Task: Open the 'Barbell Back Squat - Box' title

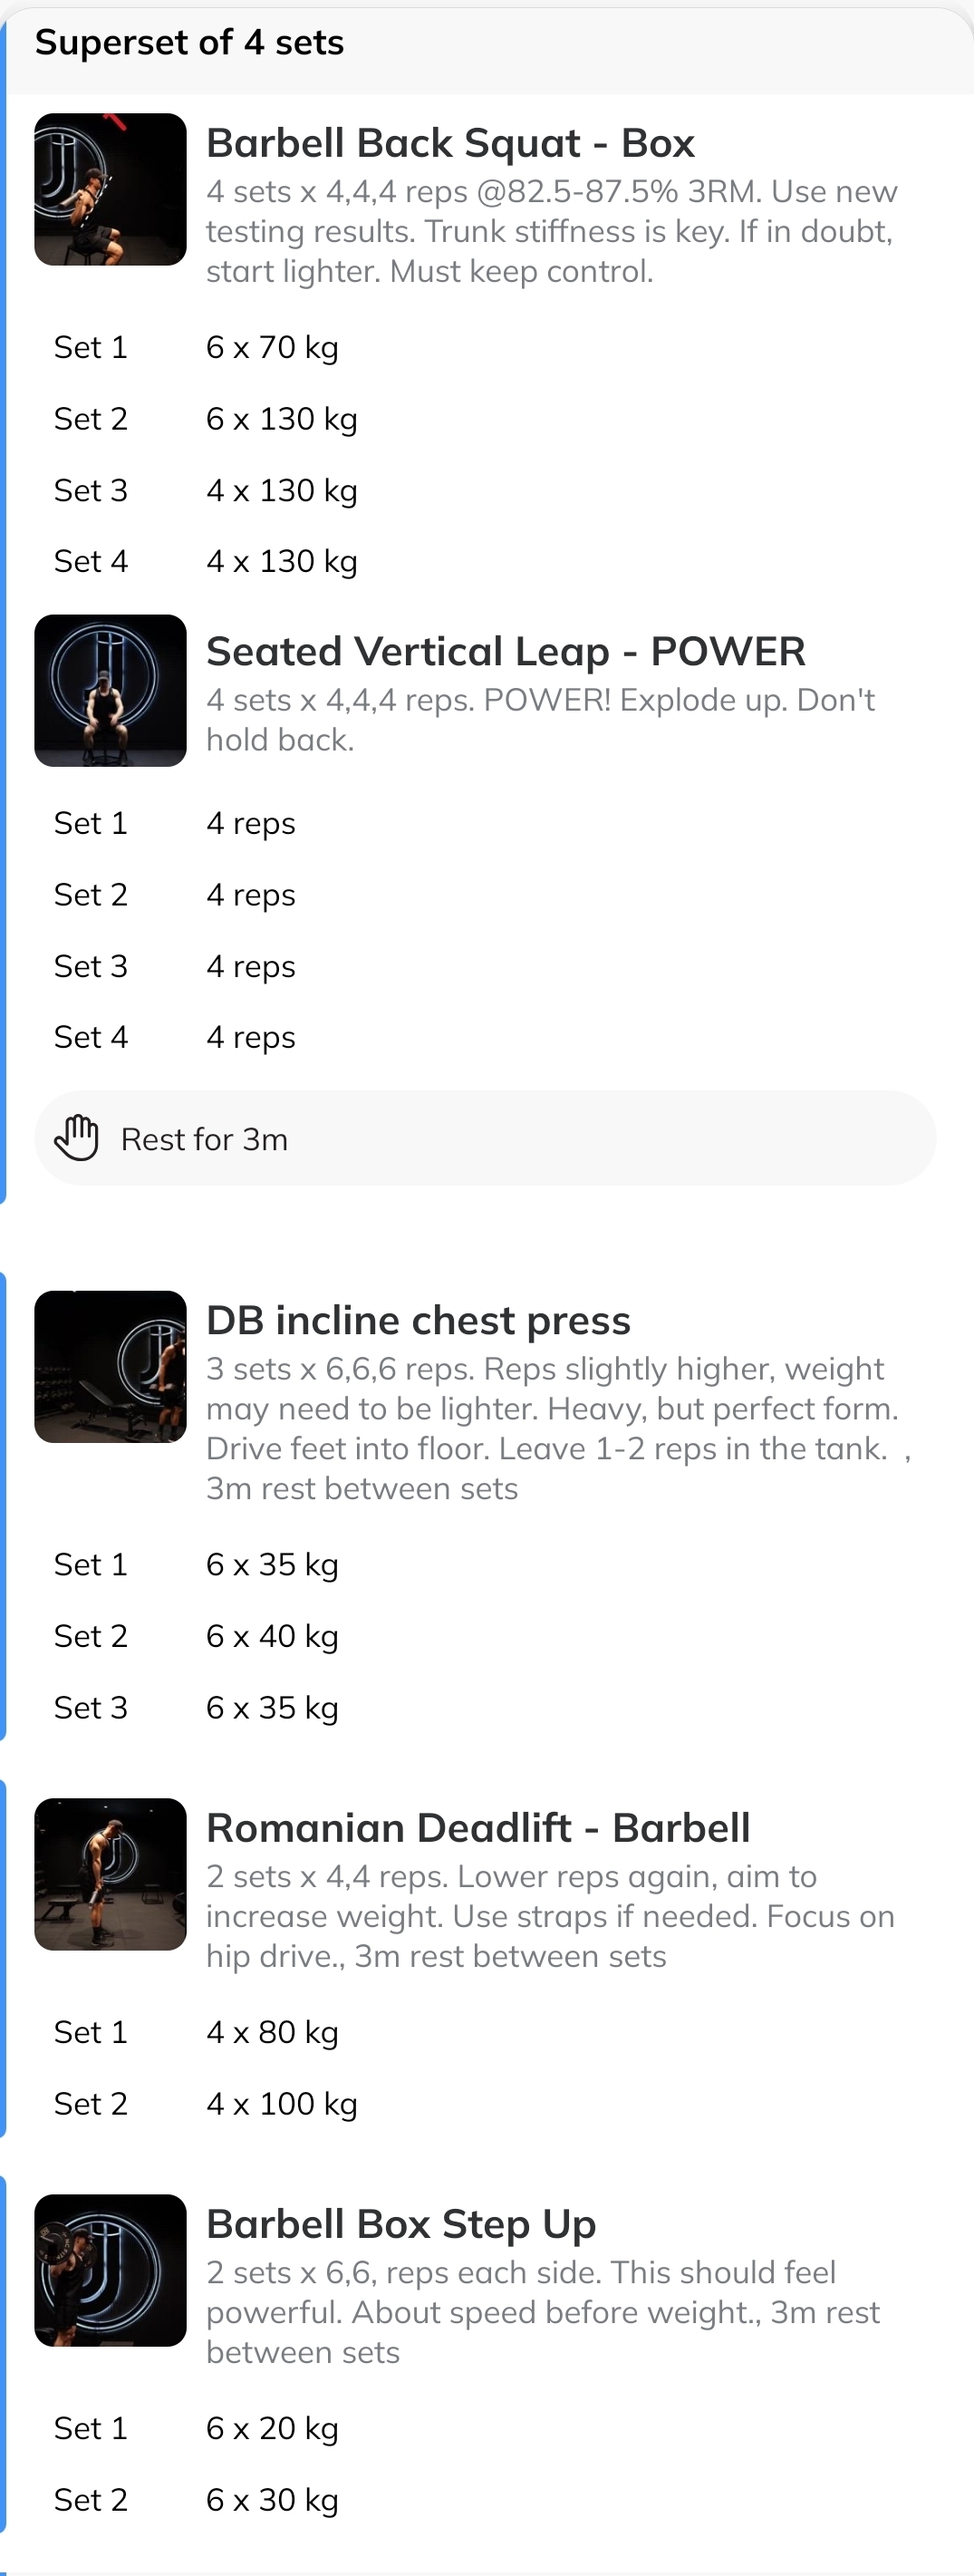Action: (450, 143)
